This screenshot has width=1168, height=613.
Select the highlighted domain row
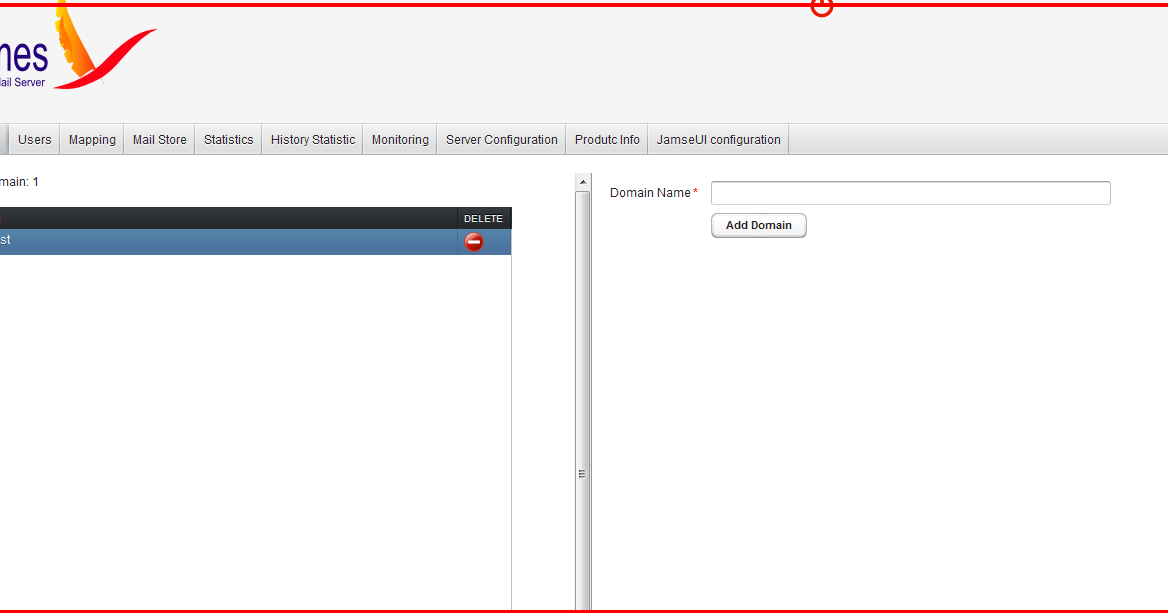(200, 240)
